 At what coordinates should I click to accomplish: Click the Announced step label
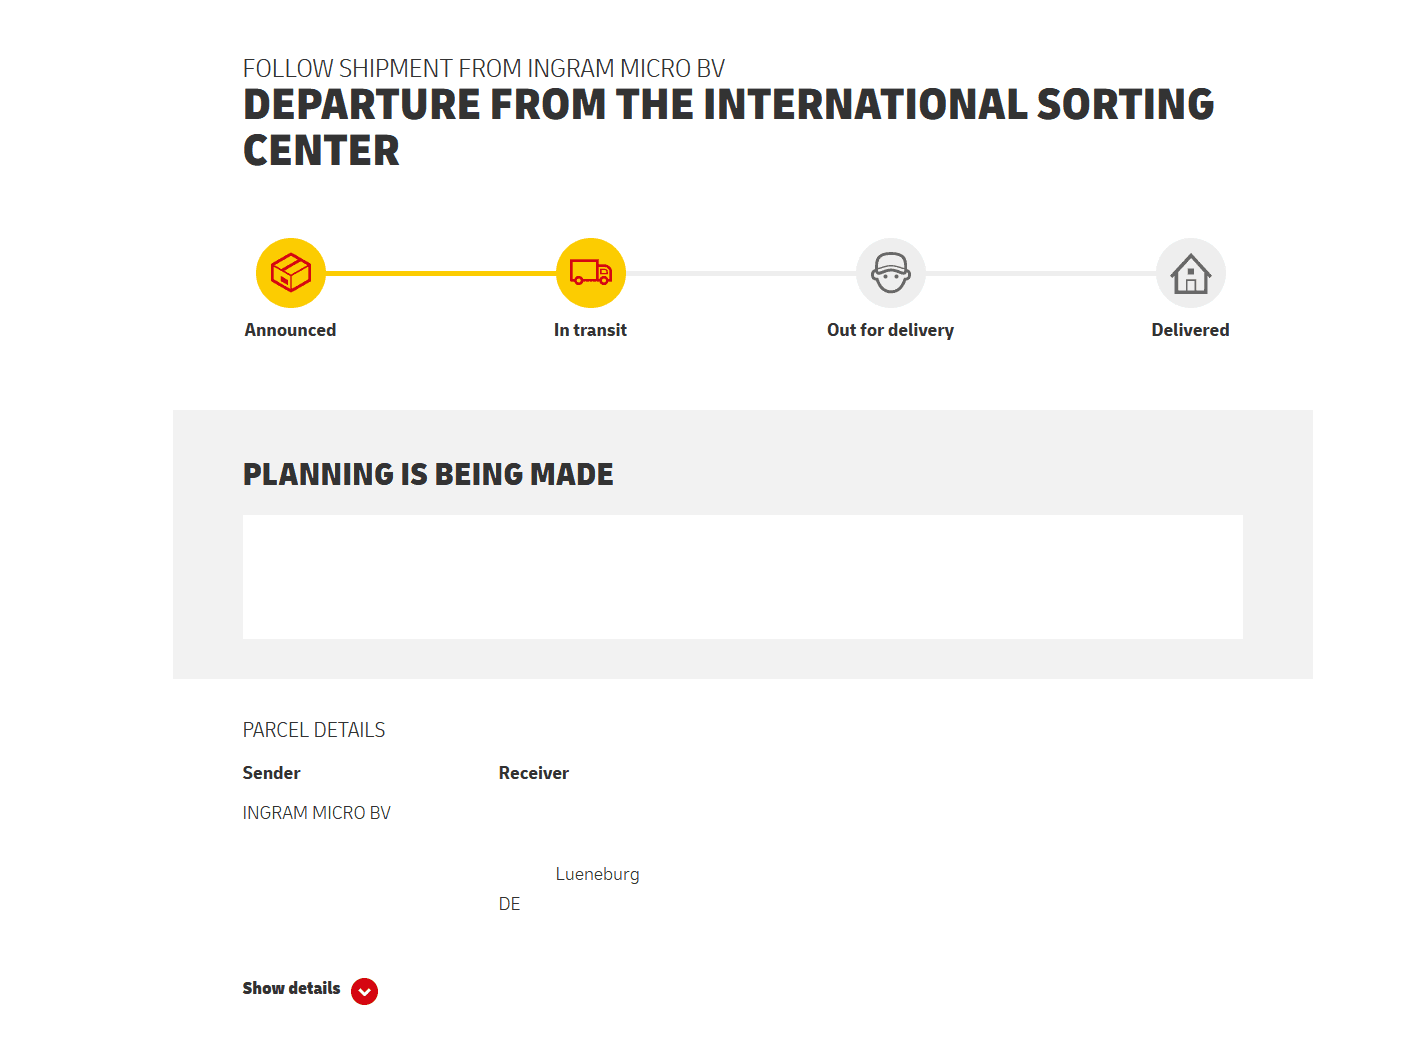click(290, 330)
